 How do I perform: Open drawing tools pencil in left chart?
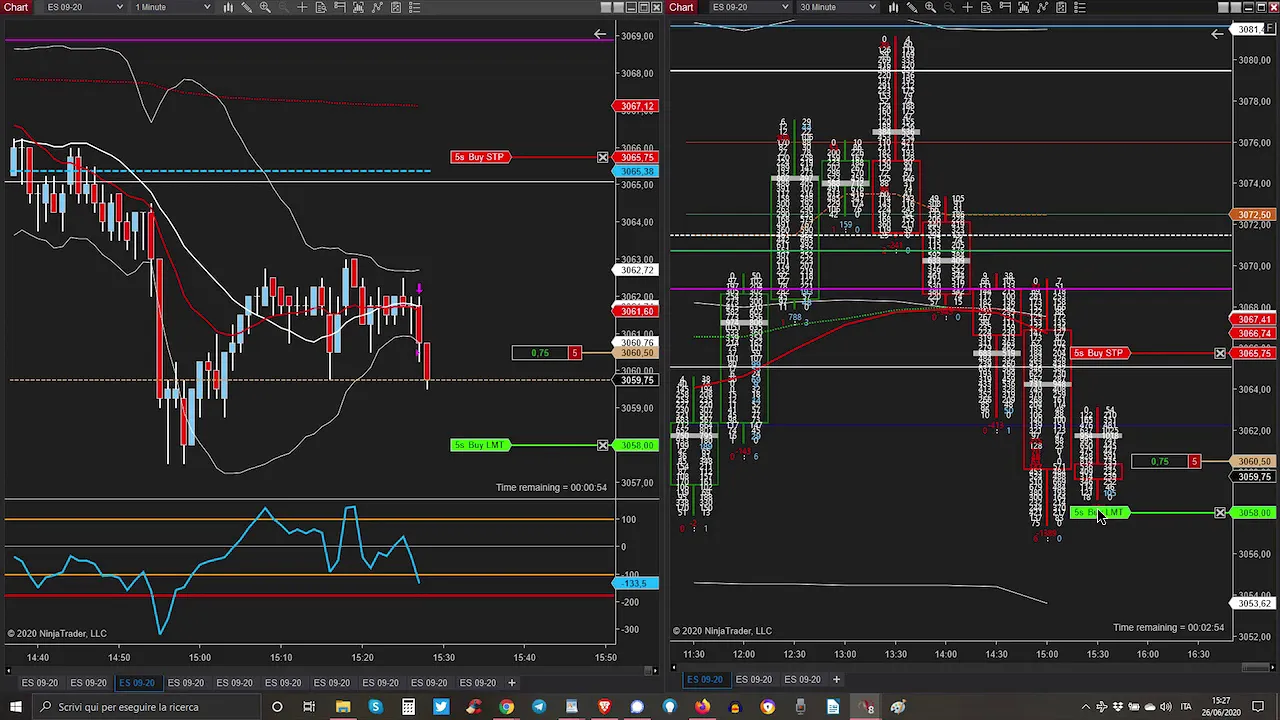[x=246, y=7]
